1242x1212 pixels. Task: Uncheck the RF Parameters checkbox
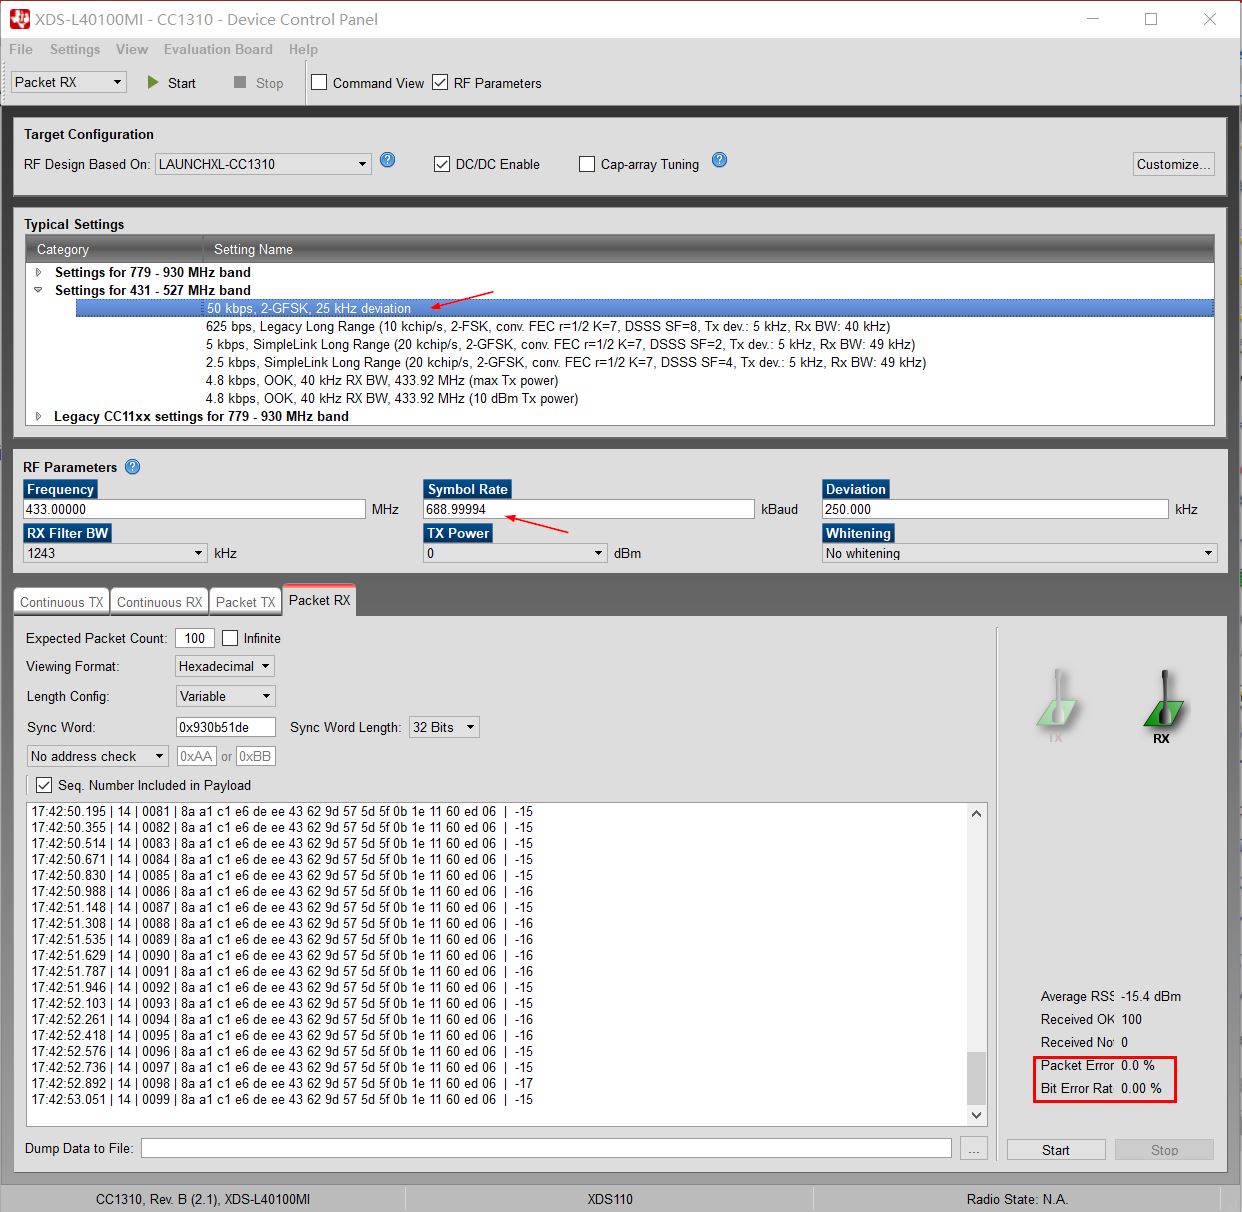point(440,82)
